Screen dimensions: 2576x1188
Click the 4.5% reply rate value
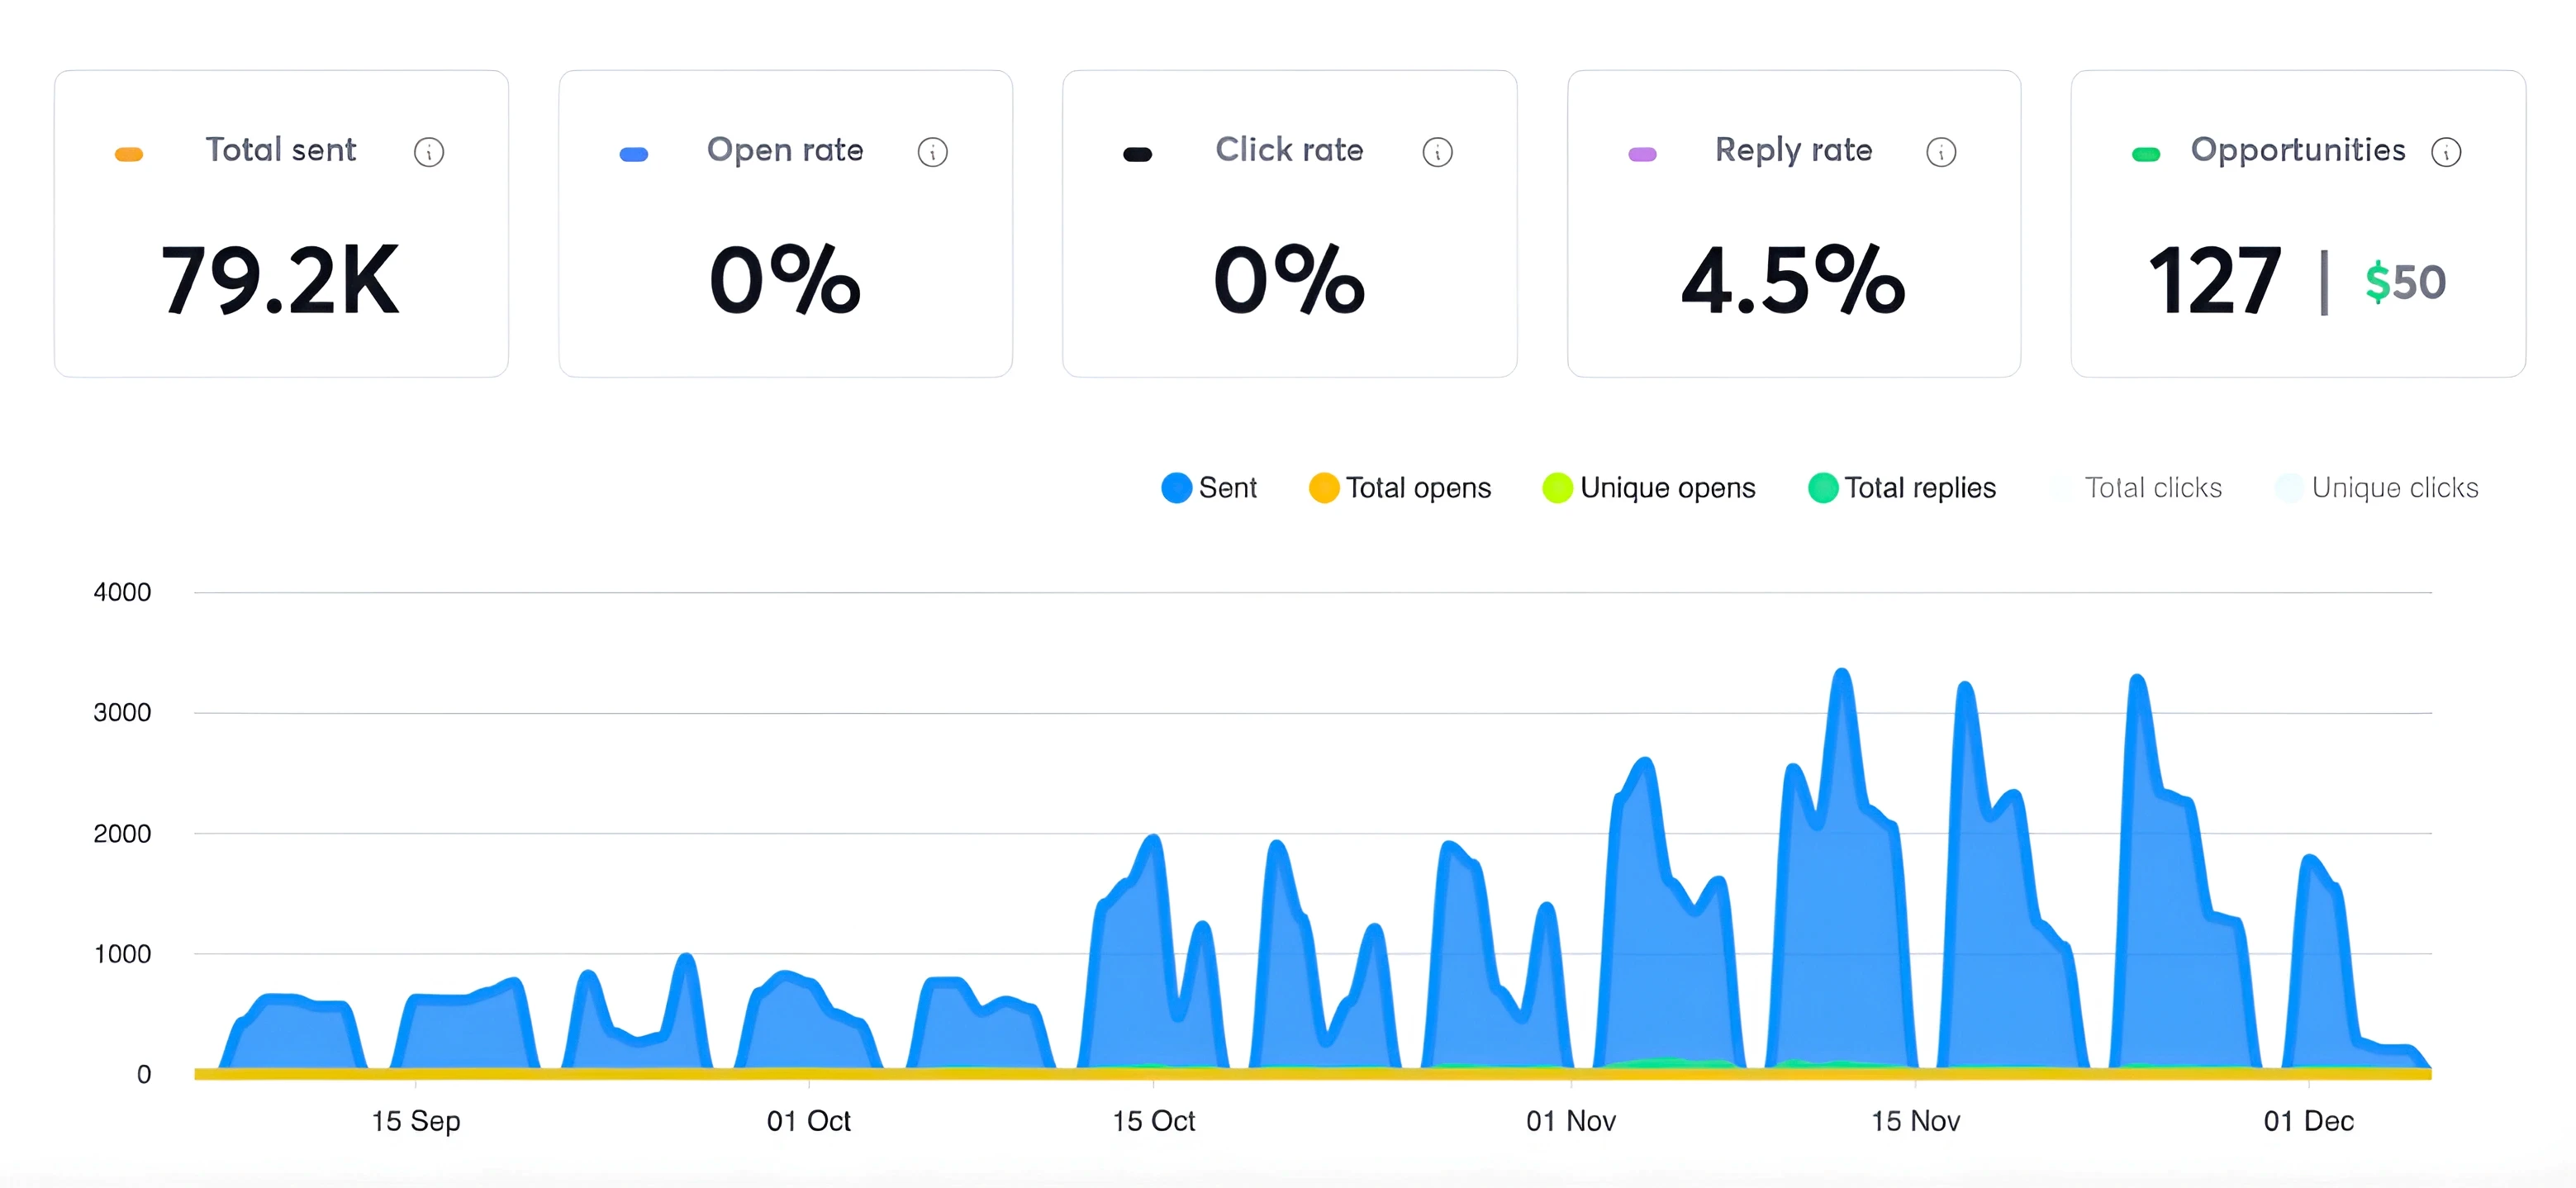1793,281
